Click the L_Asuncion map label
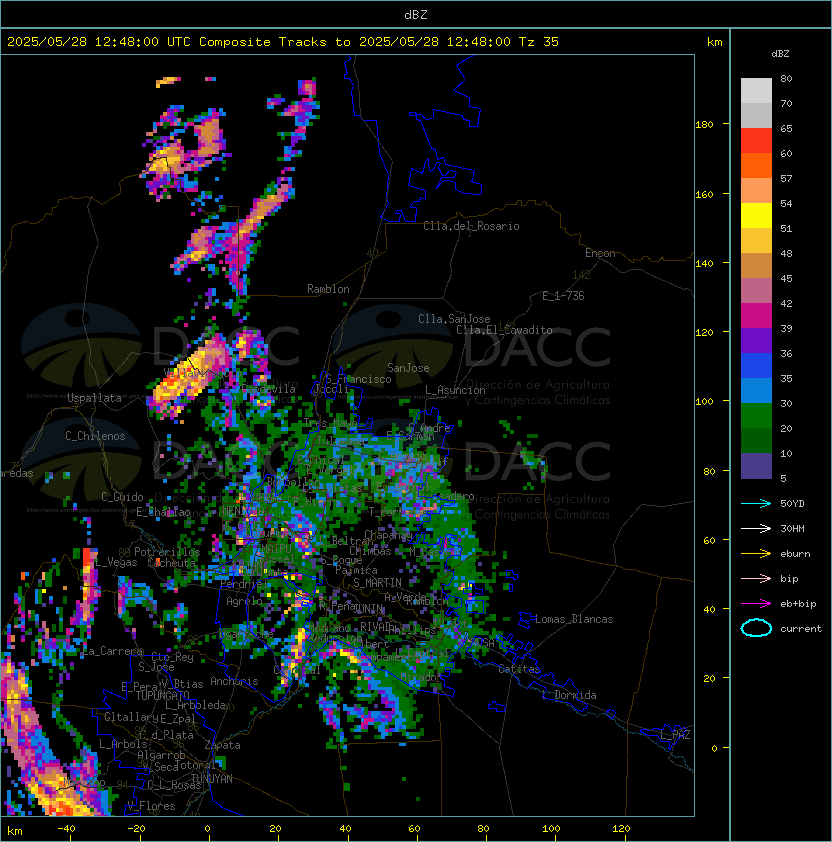 [x=455, y=390]
